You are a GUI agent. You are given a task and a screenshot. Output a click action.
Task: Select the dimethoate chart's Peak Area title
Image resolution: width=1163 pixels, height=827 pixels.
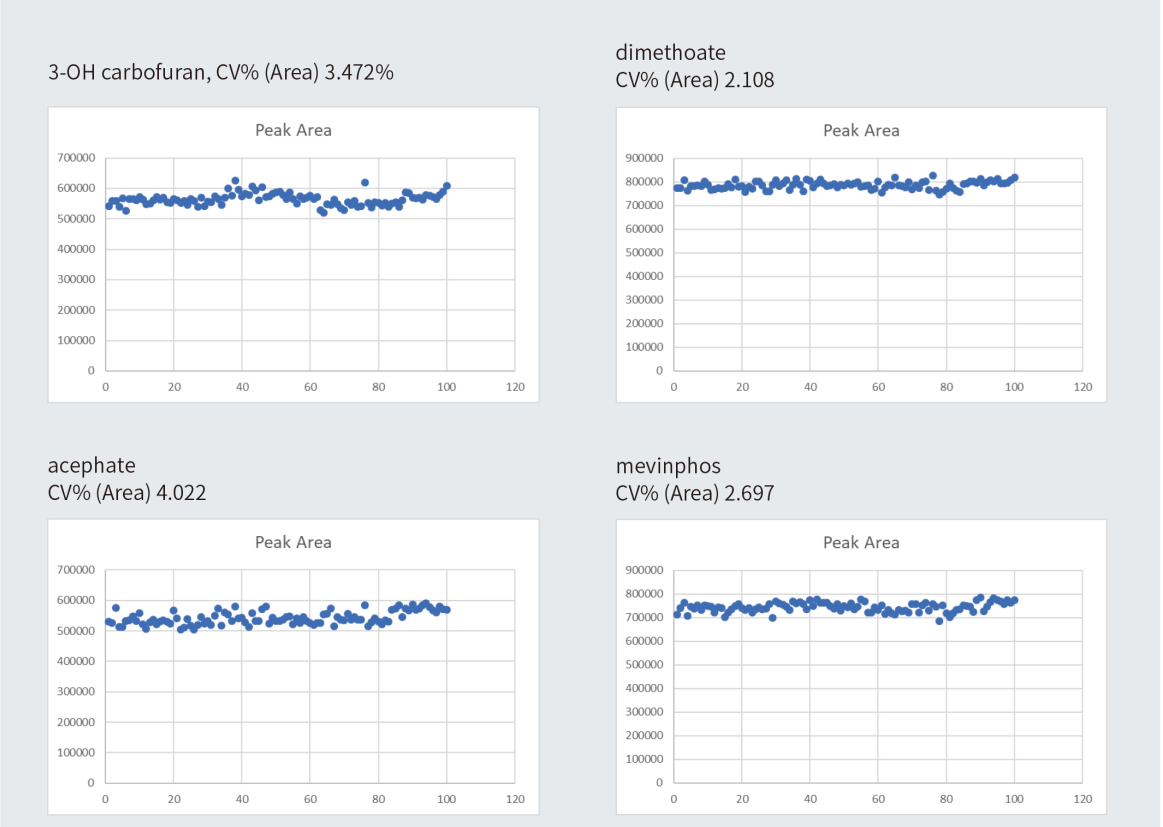[x=861, y=130]
